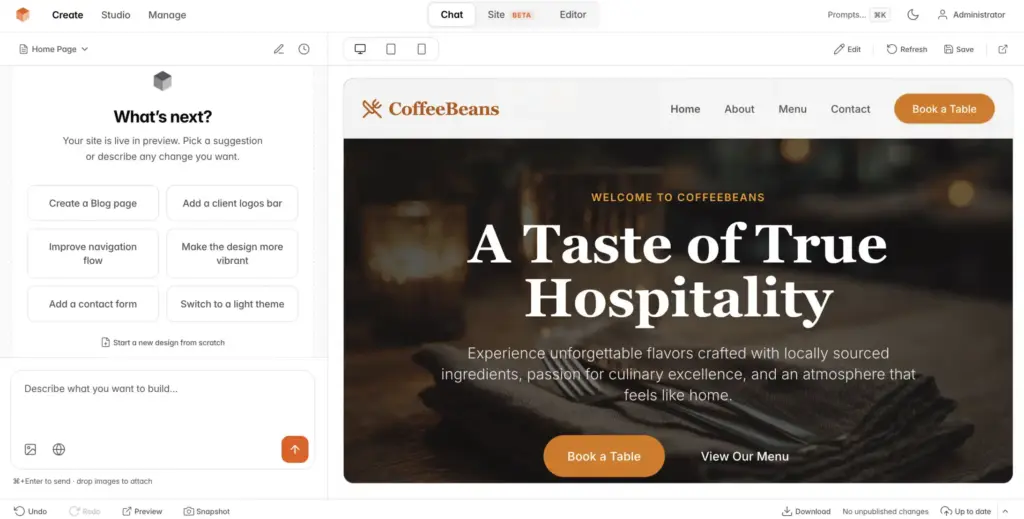Choose Improve navigation flow suggestion
This screenshot has height=519, width=1024.
tap(93, 253)
